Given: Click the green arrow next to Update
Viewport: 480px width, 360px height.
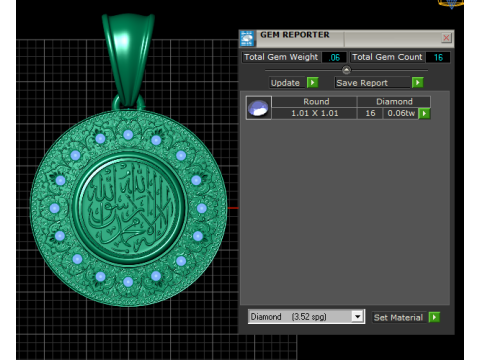Looking at the screenshot, I should tap(312, 82).
